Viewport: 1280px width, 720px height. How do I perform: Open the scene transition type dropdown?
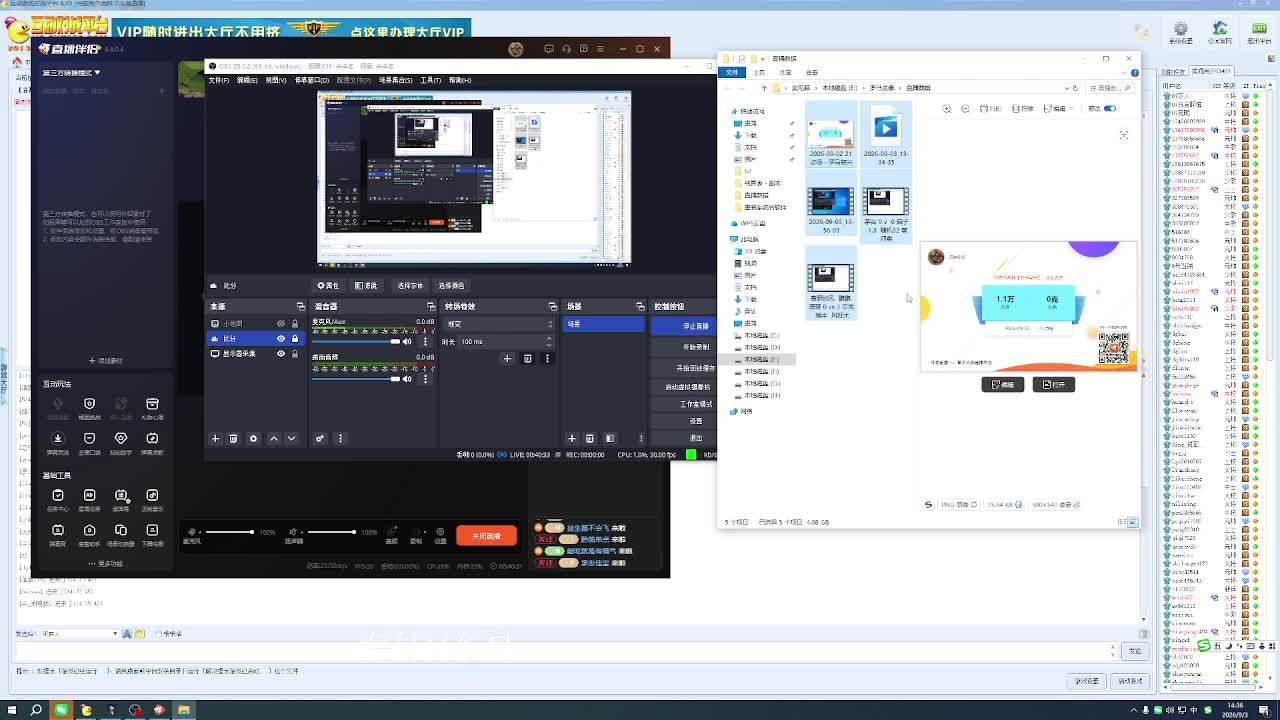coord(499,324)
